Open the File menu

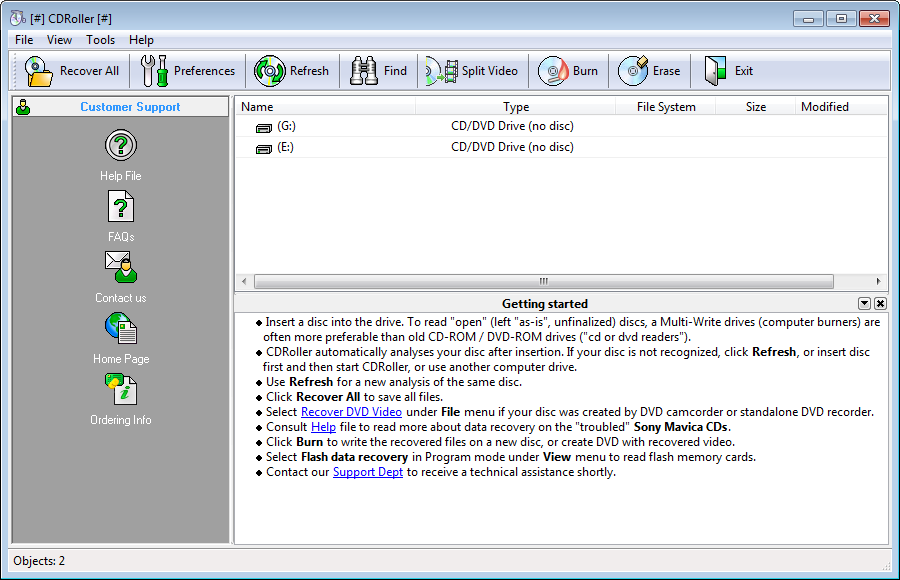pyautogui.click(x=24, y=40)
